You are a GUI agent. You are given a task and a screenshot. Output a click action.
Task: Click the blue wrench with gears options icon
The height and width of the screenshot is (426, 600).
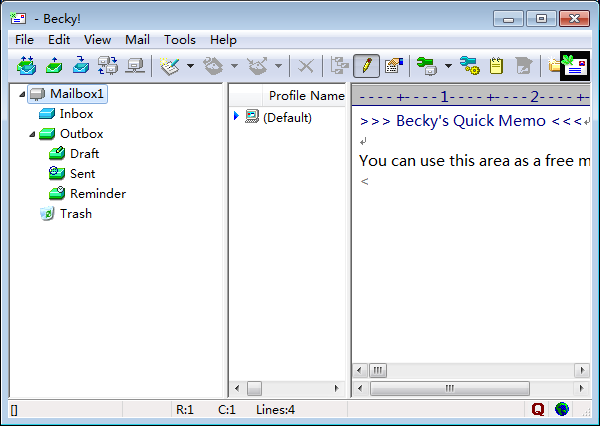point(470,66)
